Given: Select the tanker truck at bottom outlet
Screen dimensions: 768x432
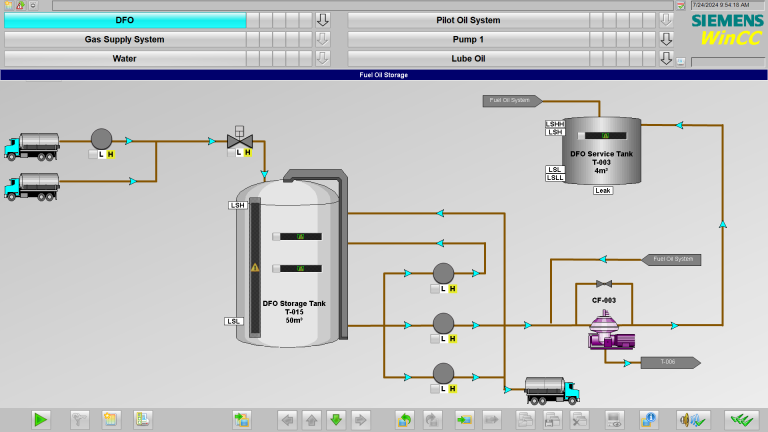Looking at the screenshot, I should coord(545,388).
